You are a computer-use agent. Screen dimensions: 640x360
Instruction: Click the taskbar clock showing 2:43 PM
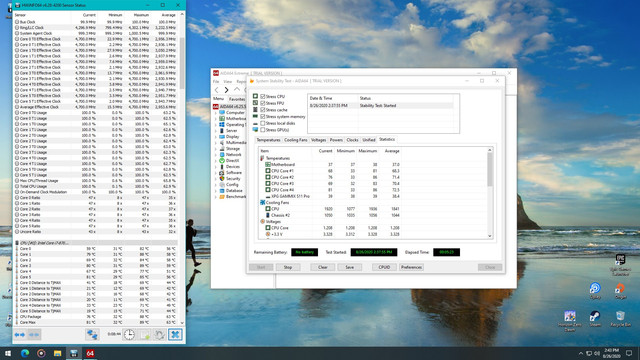point(611,353)
